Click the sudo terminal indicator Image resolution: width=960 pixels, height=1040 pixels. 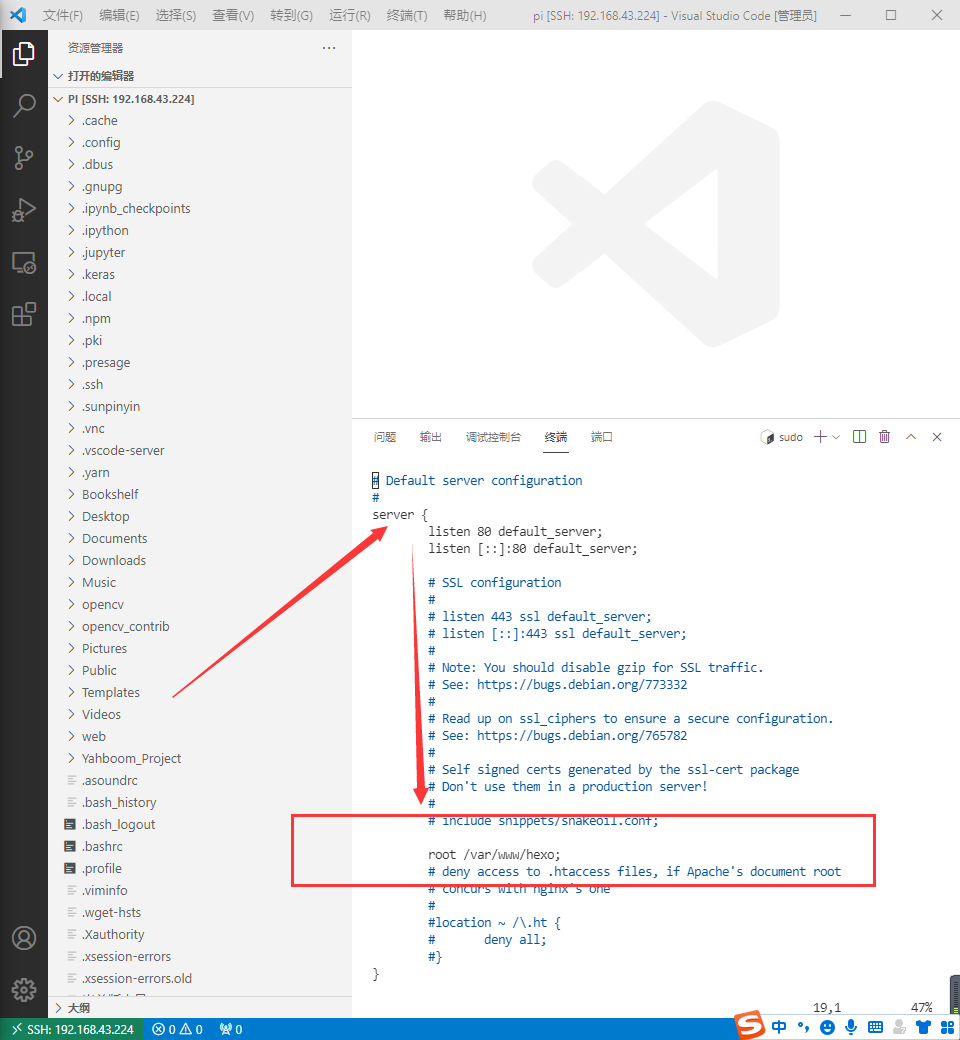(x=782, y=437)
